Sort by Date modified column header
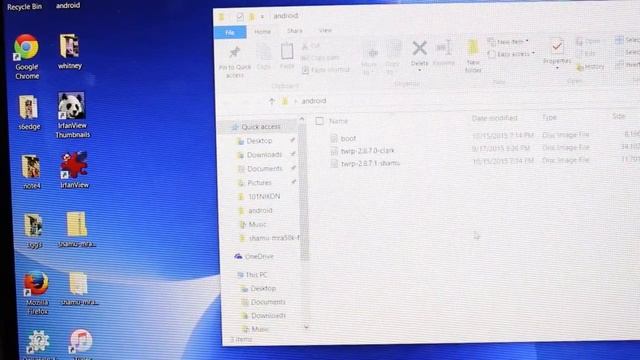 click(494, 118)
